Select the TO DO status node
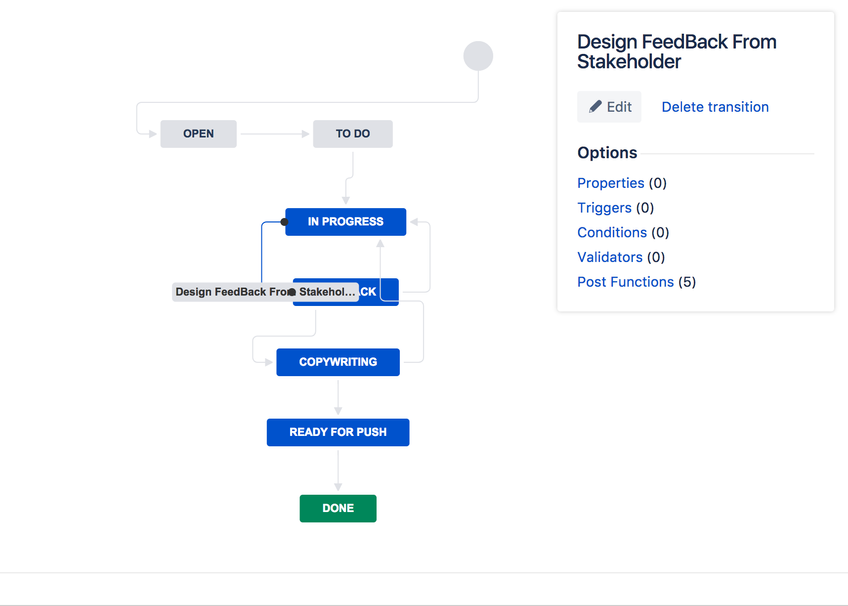 [353, 134]
